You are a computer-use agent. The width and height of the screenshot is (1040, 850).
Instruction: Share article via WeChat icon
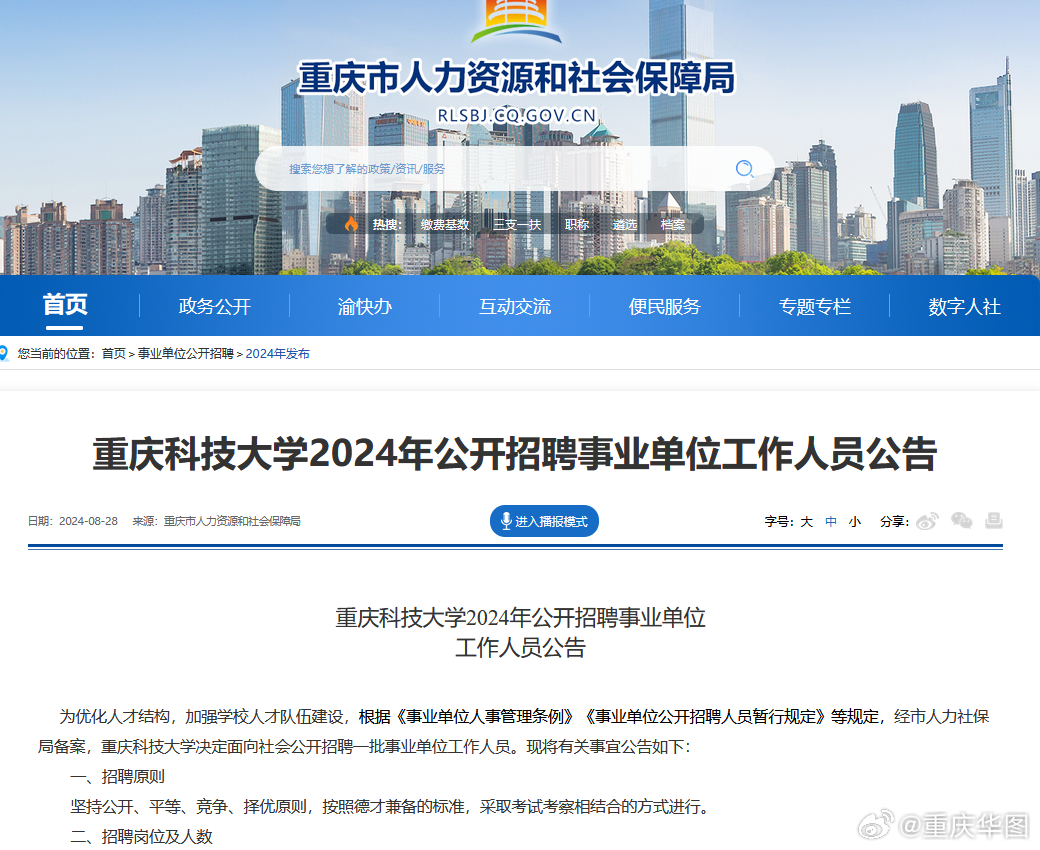[961, 521]
